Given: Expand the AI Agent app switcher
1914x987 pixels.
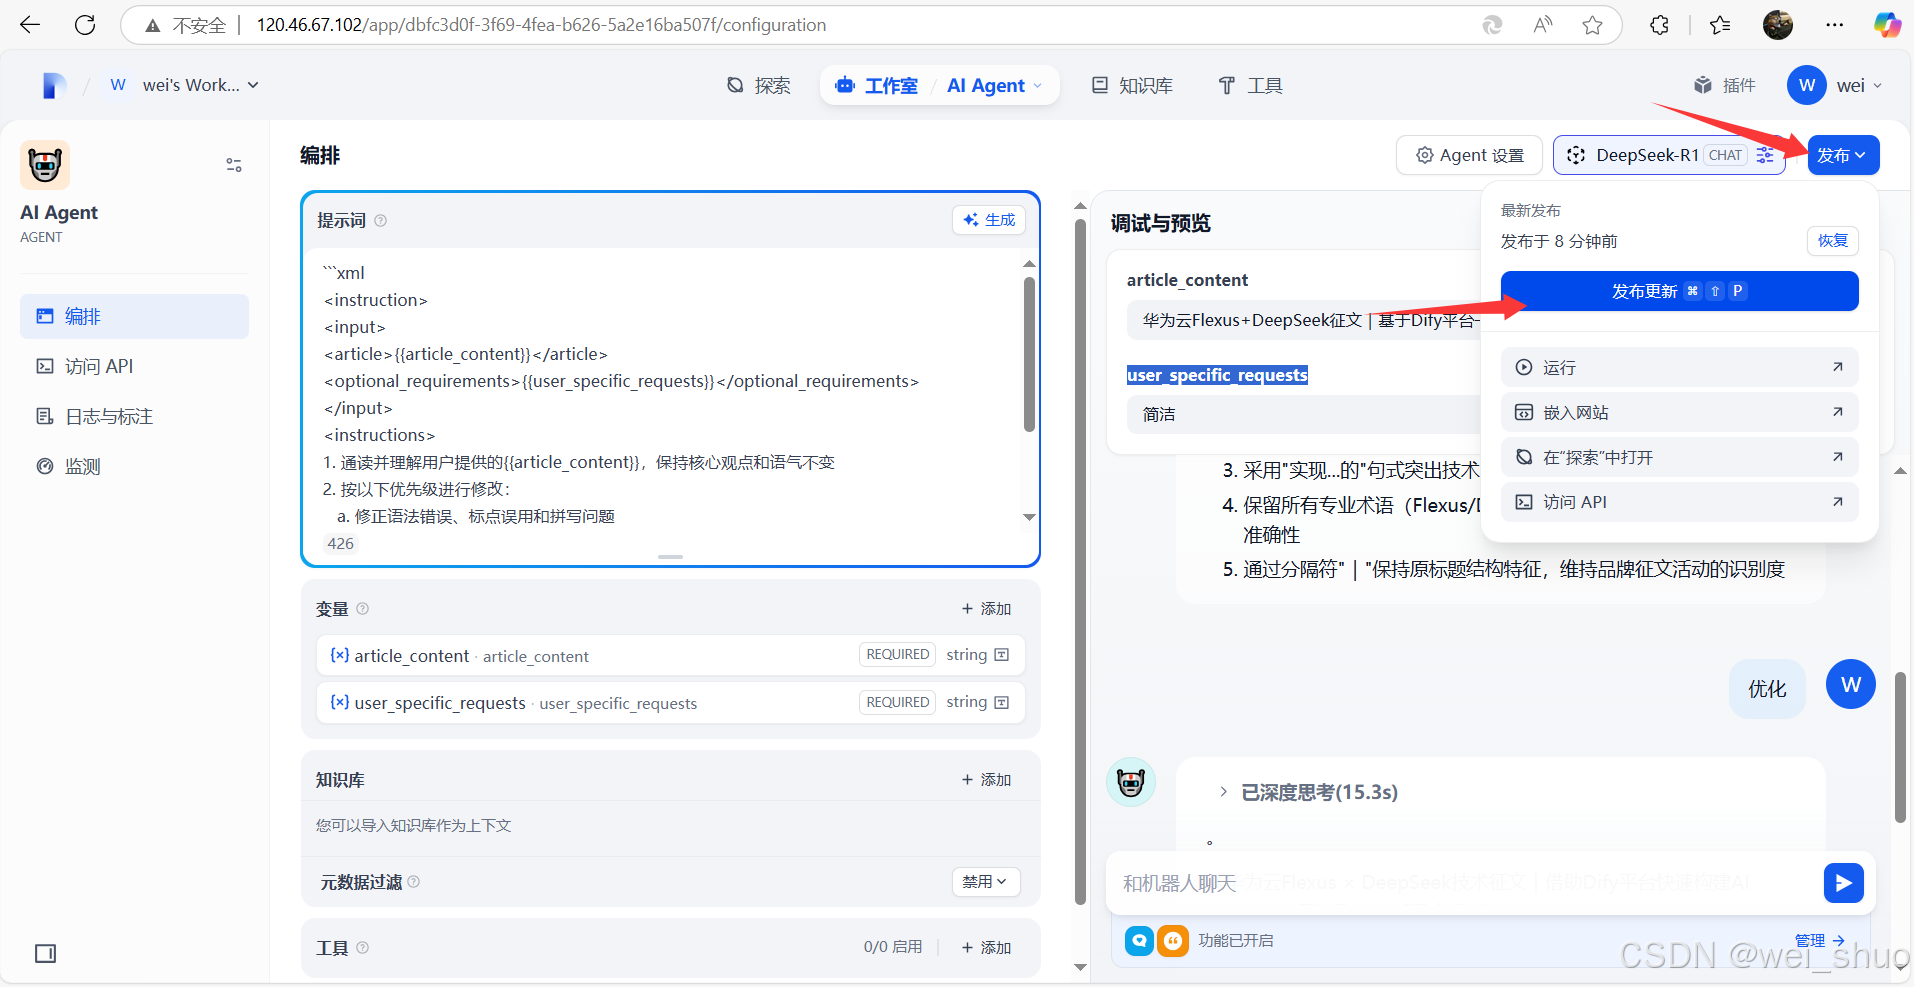Looking at the screenshot, I should pos(995,86).
